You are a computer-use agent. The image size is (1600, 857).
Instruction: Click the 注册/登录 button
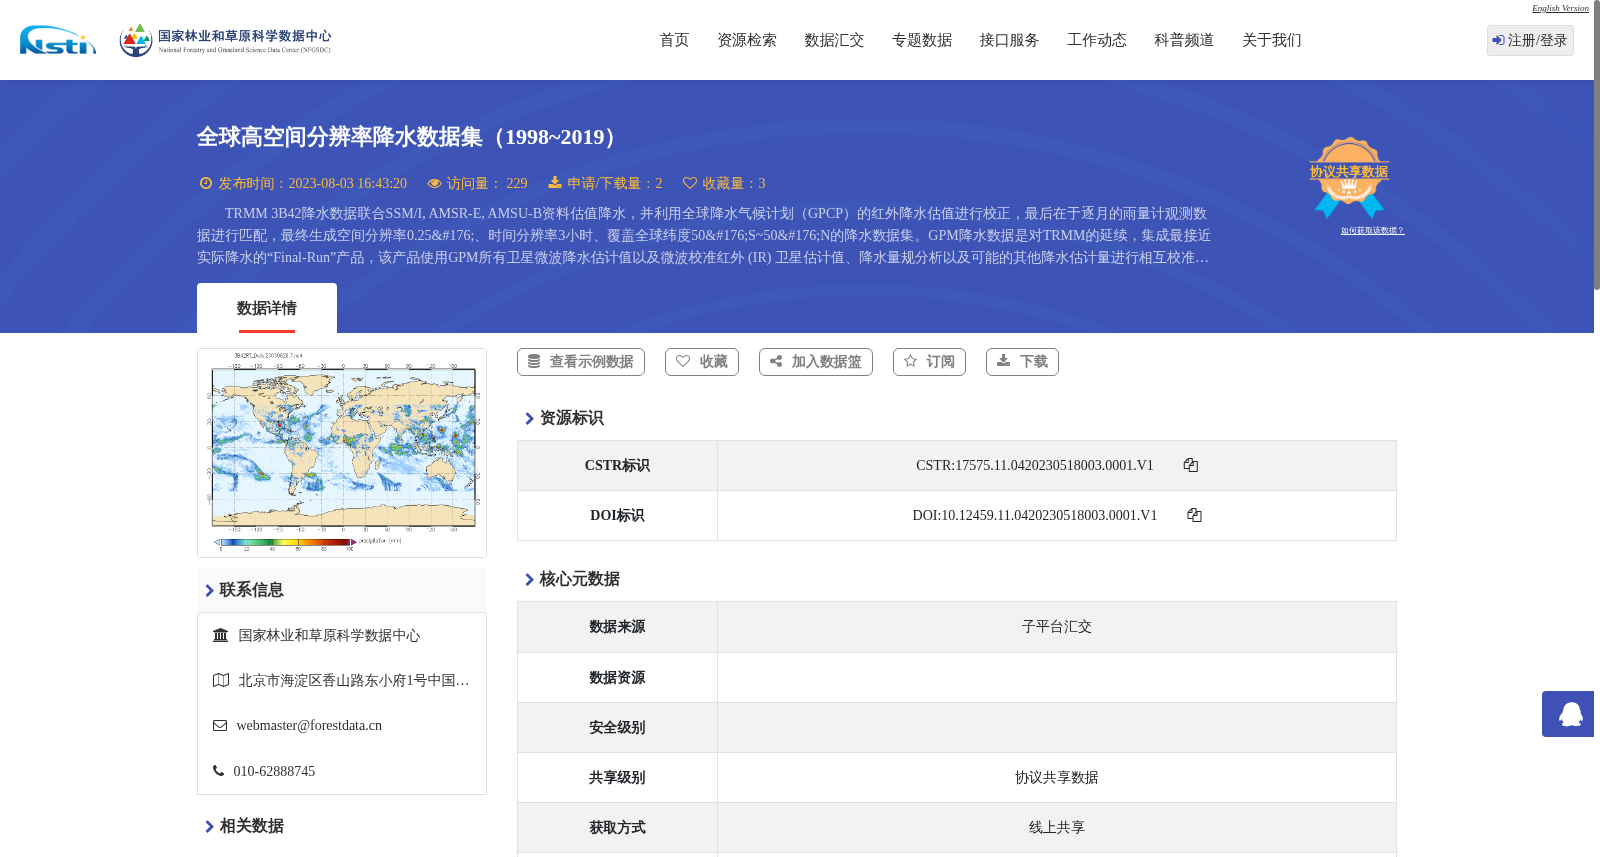pos(1530,40)
